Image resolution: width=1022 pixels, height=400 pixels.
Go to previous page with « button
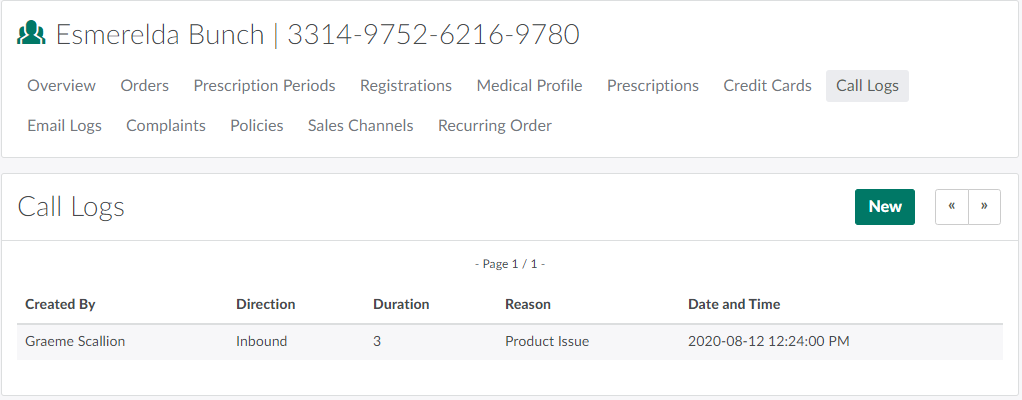tap(952, 206)
